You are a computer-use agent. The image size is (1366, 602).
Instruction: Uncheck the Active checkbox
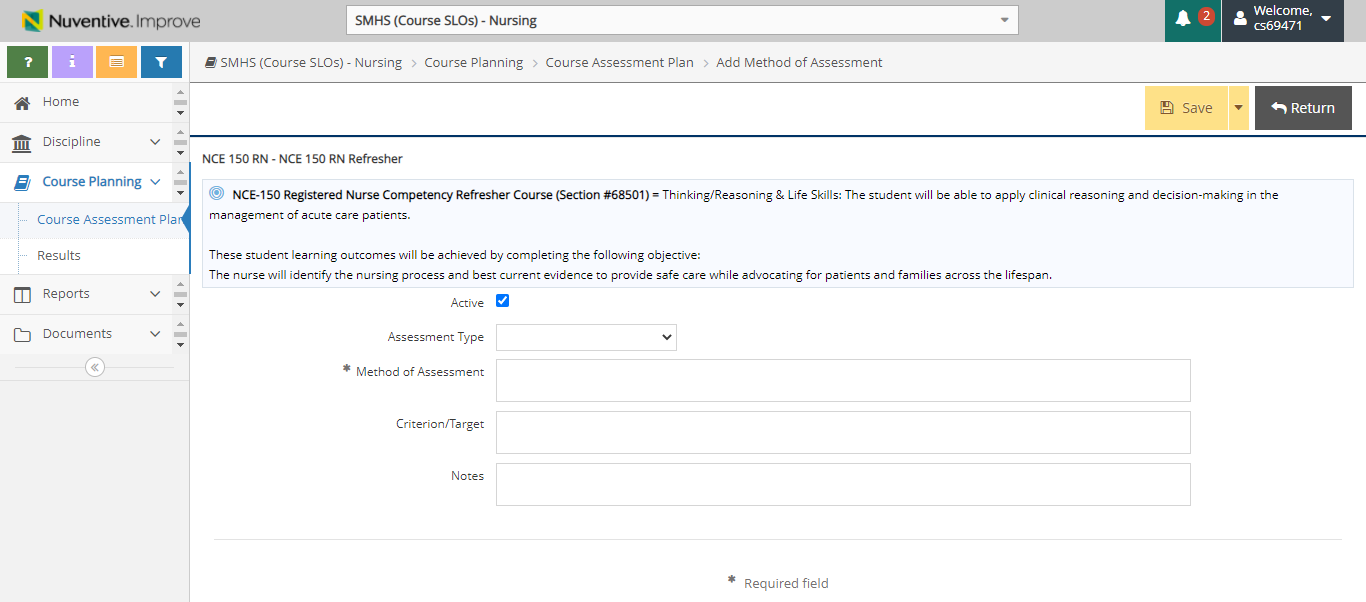click(503, 301)
